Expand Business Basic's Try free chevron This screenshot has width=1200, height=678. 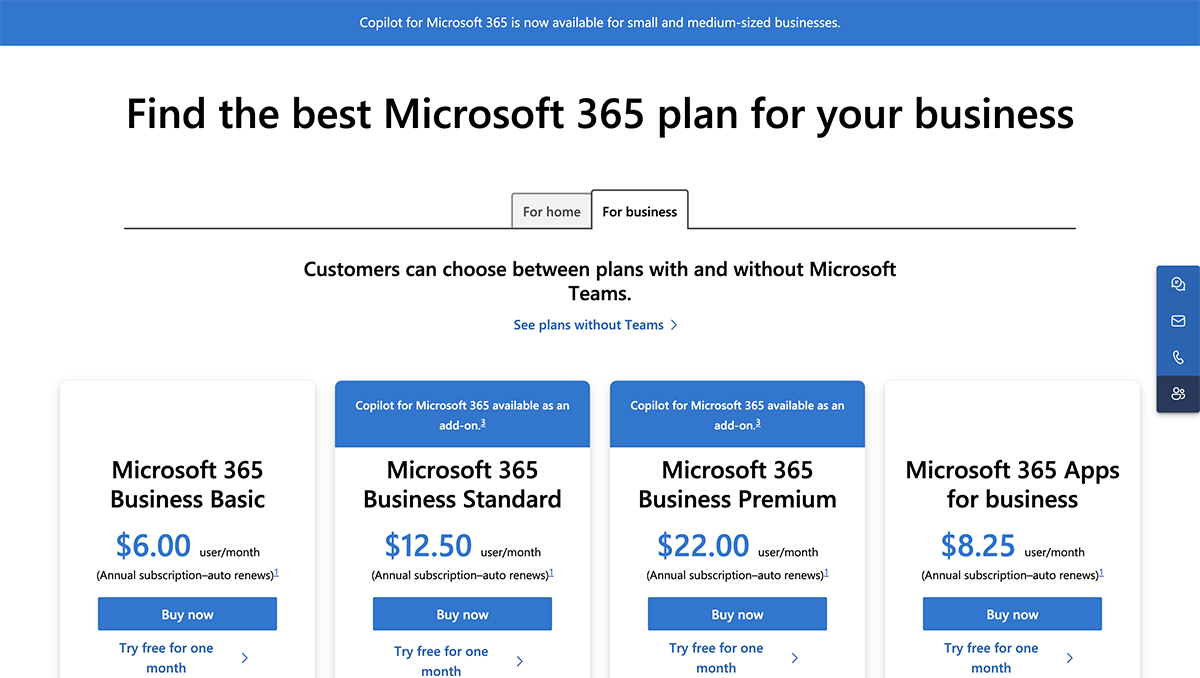(x=244, y=658)
